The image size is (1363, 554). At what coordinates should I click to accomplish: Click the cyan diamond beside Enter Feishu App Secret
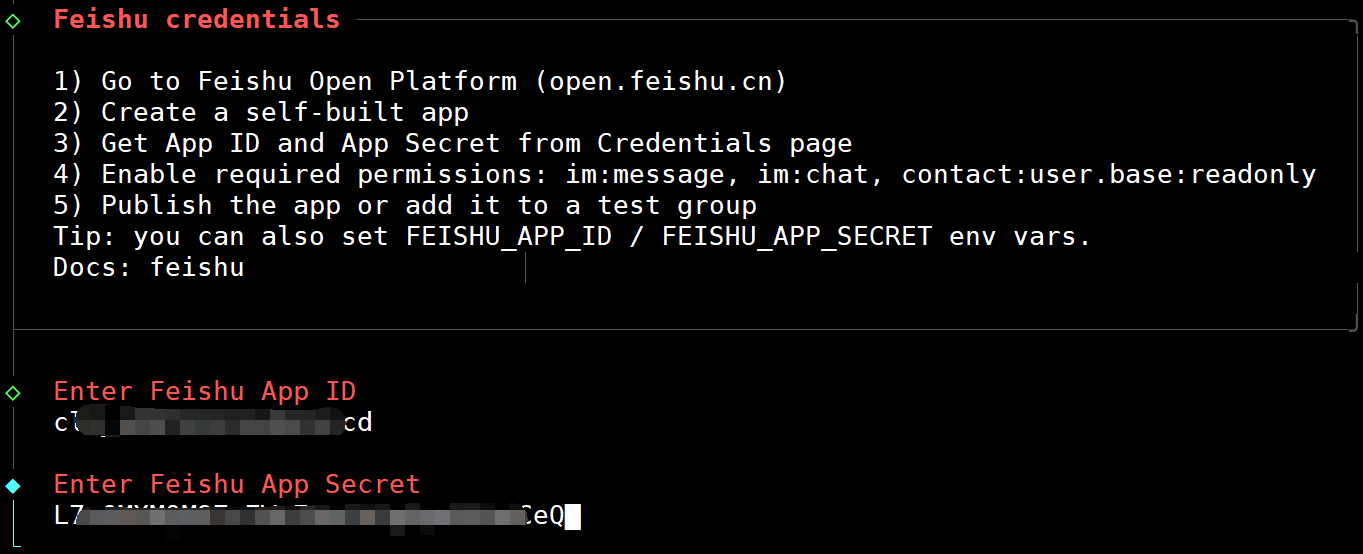tap(13, 486)
